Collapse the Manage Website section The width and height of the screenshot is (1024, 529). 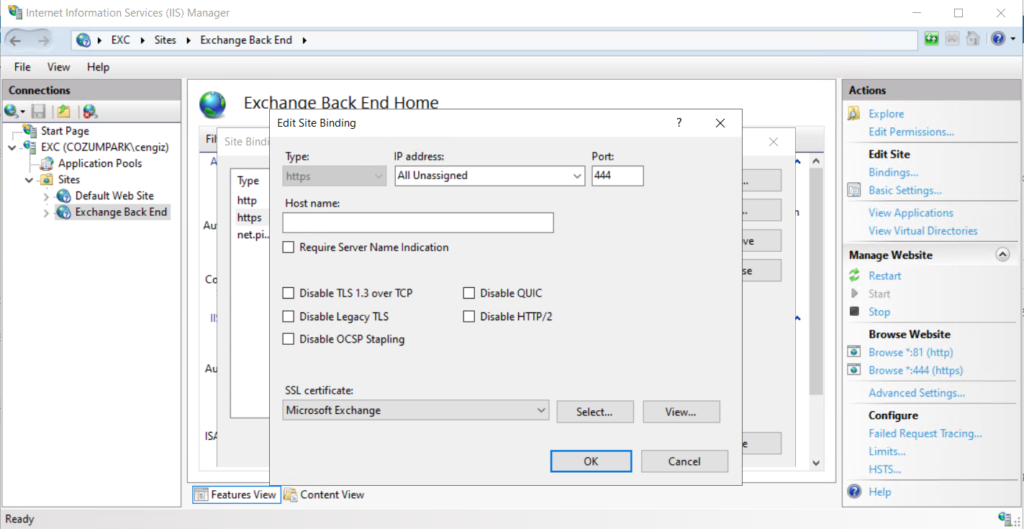pyautogui.click(x=1002, y=255)
